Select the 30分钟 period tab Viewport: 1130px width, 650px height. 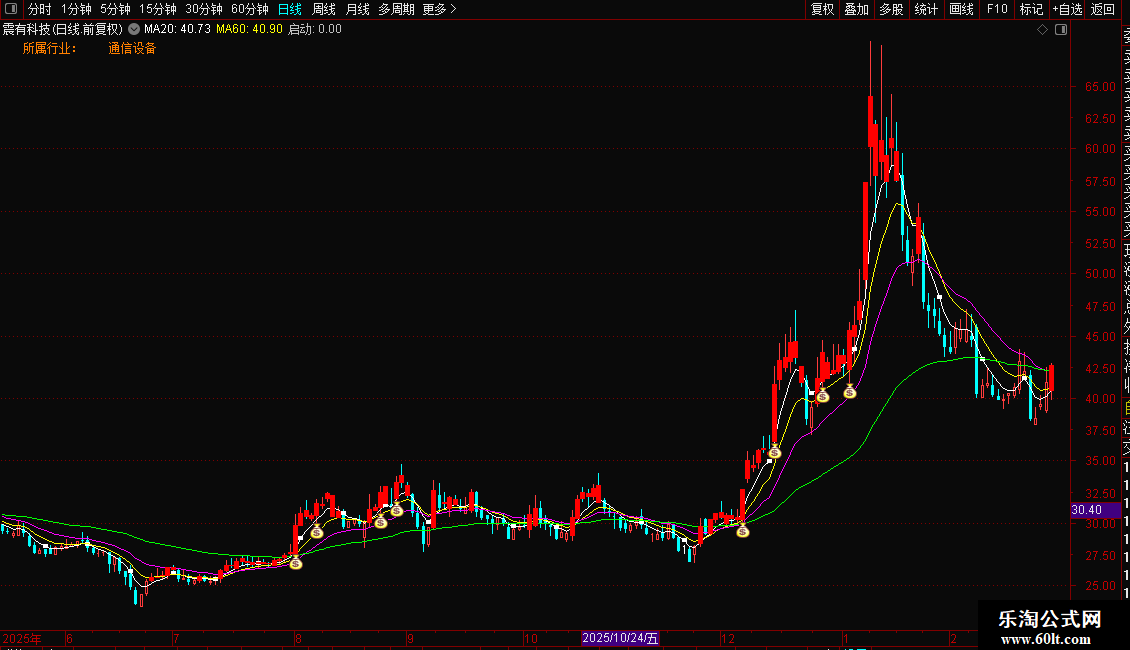pyautogui.click(x=204, y=9)
